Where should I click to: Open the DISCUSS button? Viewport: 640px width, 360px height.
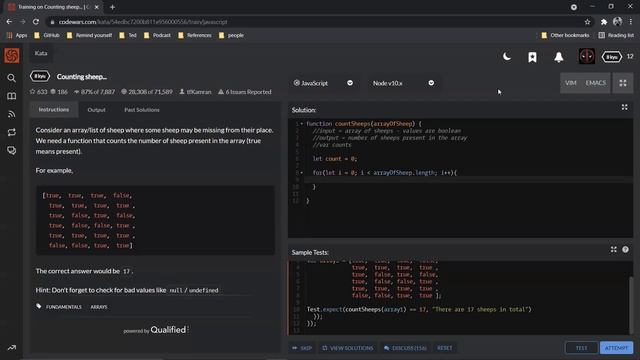405,348
